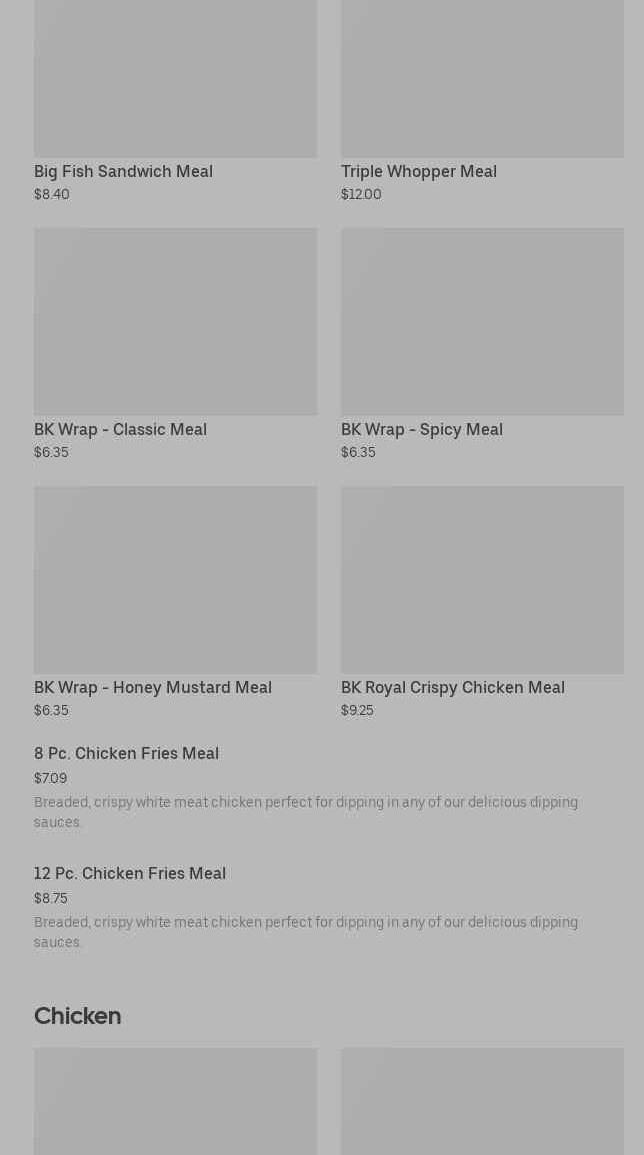This screenshot has width=644, height=1155.
Task: Select the BK Royal Crispy Chicken Meal title
Action: click(x=452, y=688)
